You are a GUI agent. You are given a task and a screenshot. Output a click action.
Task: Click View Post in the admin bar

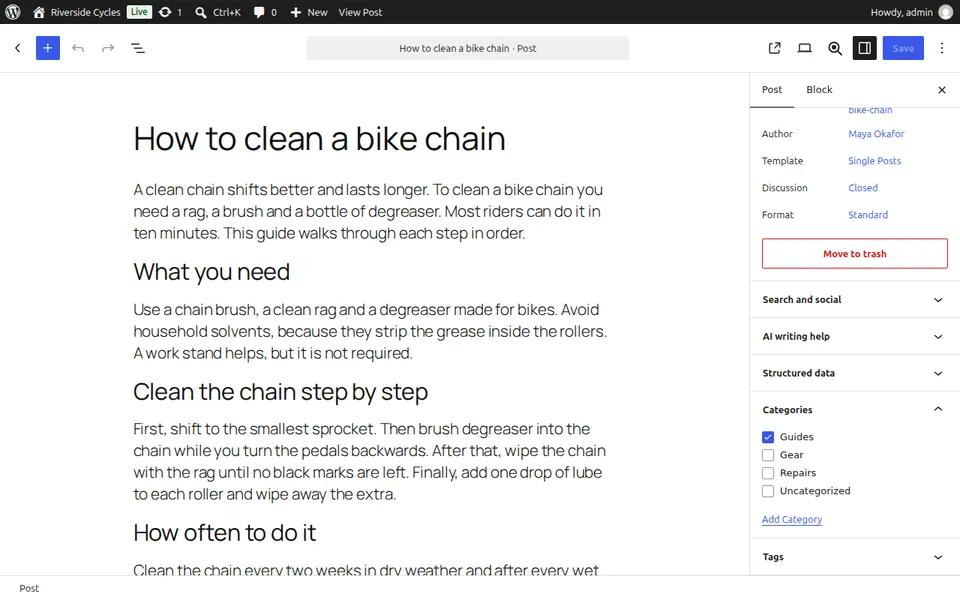coord(360,12)
